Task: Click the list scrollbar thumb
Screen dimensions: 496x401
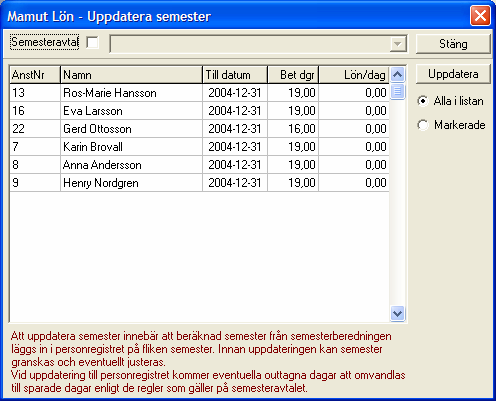Action: (397, 92)
